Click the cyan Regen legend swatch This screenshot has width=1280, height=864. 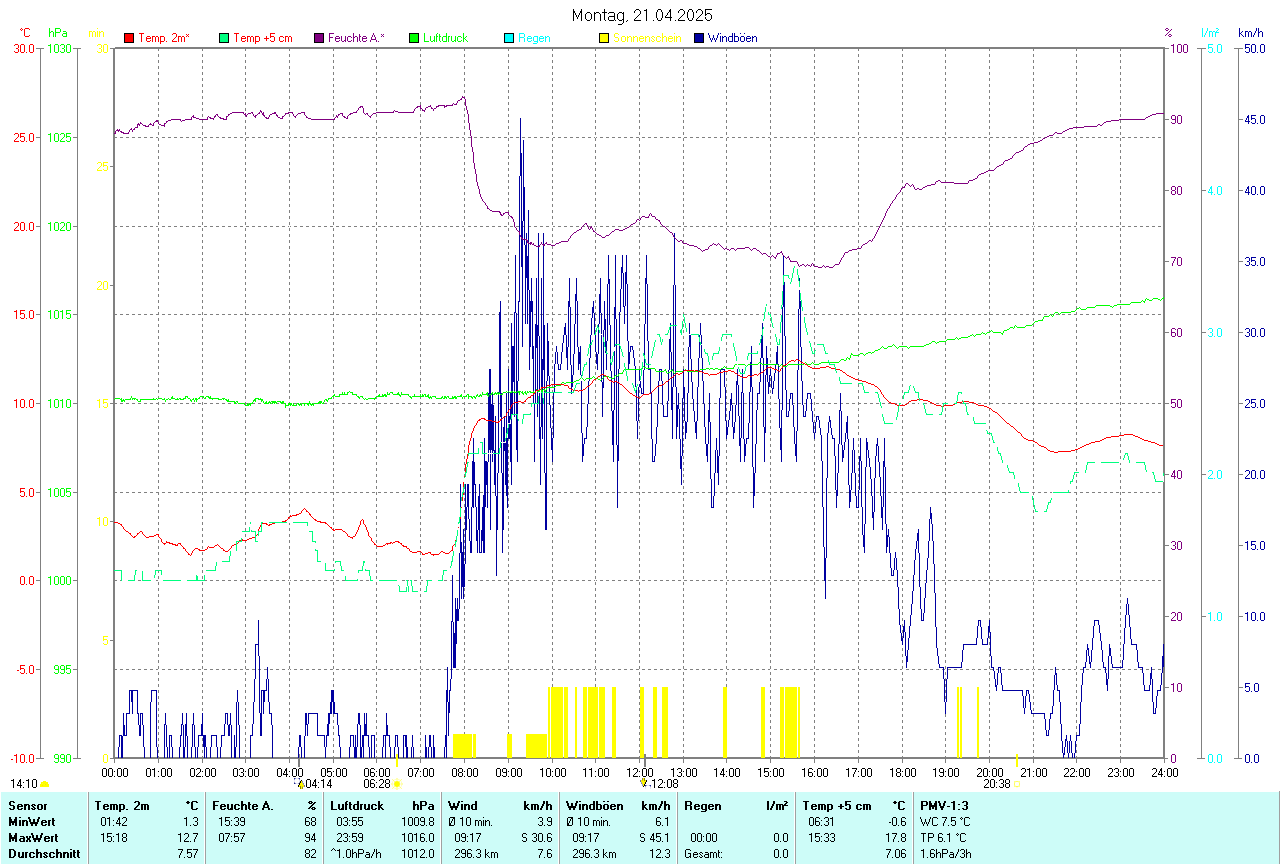tap(509, 38)
